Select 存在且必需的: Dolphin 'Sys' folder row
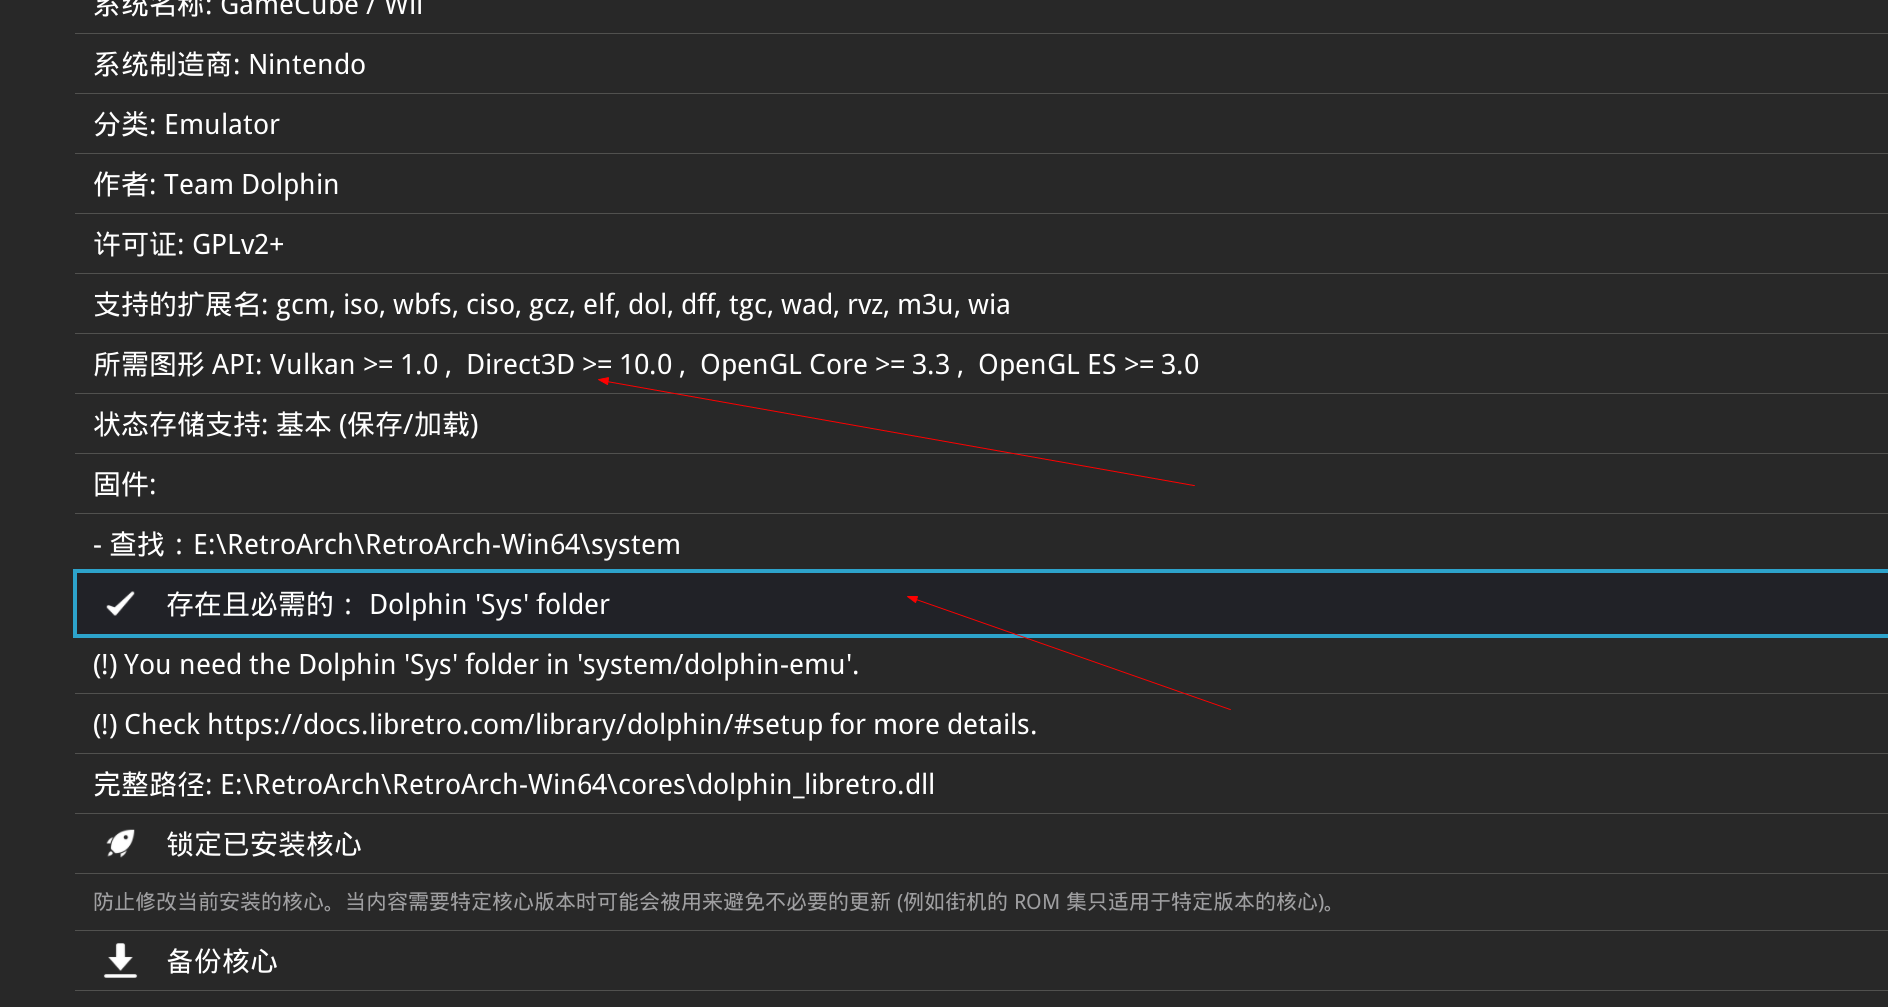Image resolution: width=1888 pixels, height=1007 pixels. (x=981, y=604)
